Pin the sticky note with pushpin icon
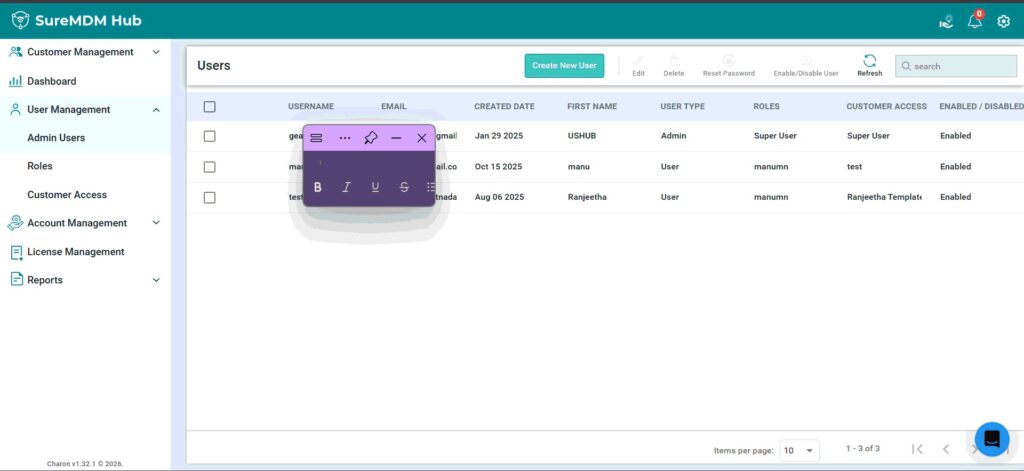The image size is (1024, 471). tap(371, 138)
